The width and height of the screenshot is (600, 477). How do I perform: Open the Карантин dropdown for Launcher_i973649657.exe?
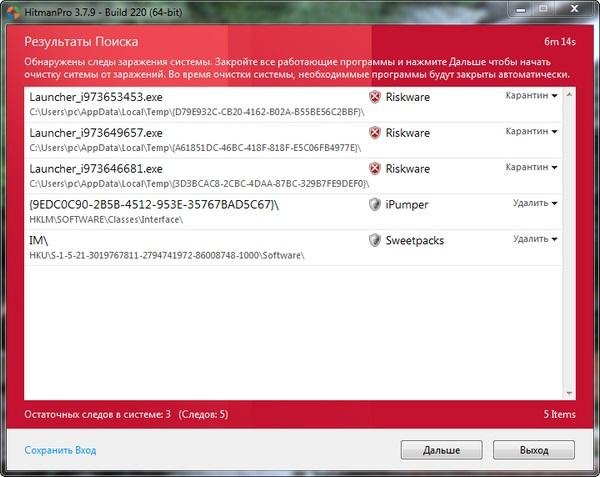531,131
